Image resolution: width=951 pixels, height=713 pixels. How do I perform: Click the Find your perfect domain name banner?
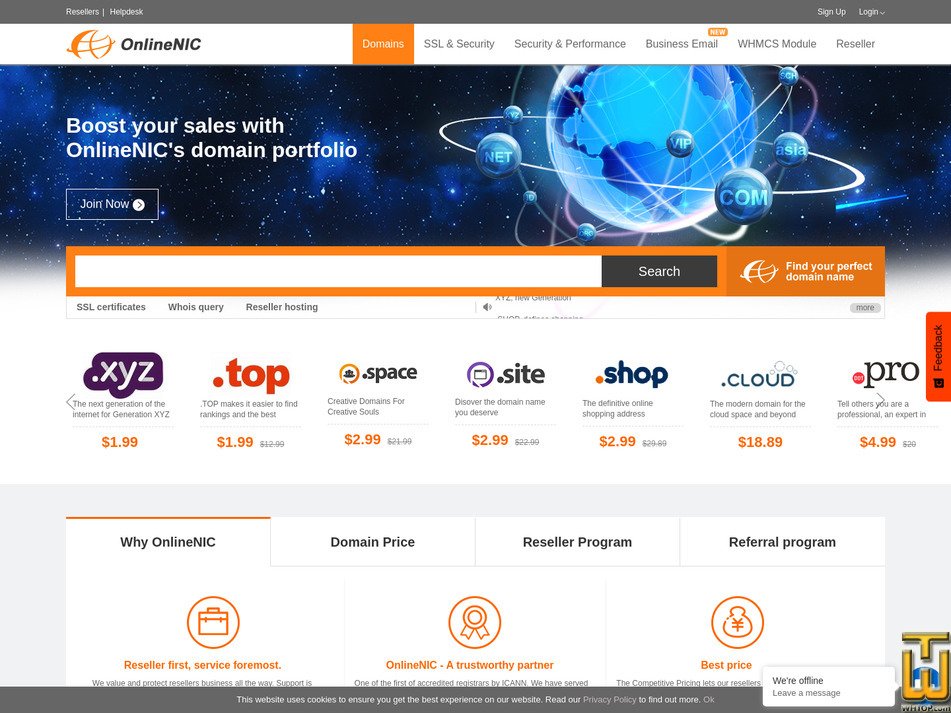pos(805,271)
